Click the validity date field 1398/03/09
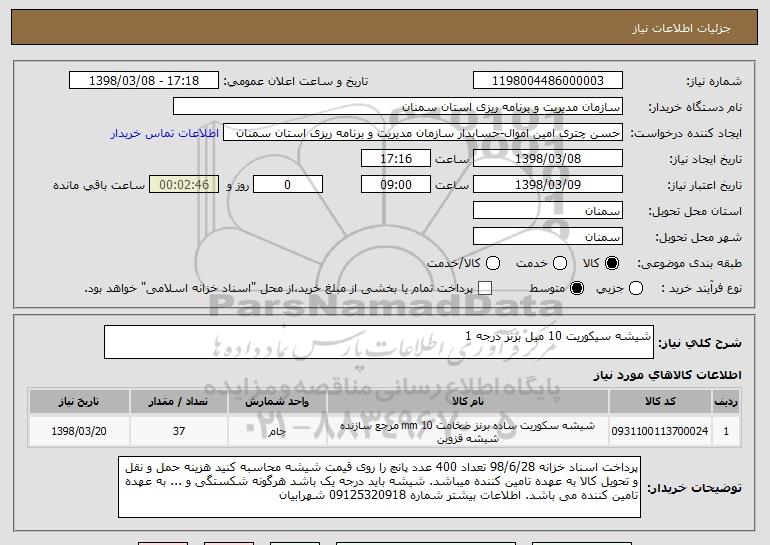The image size is (770, 545). click(x=548, y=185)
